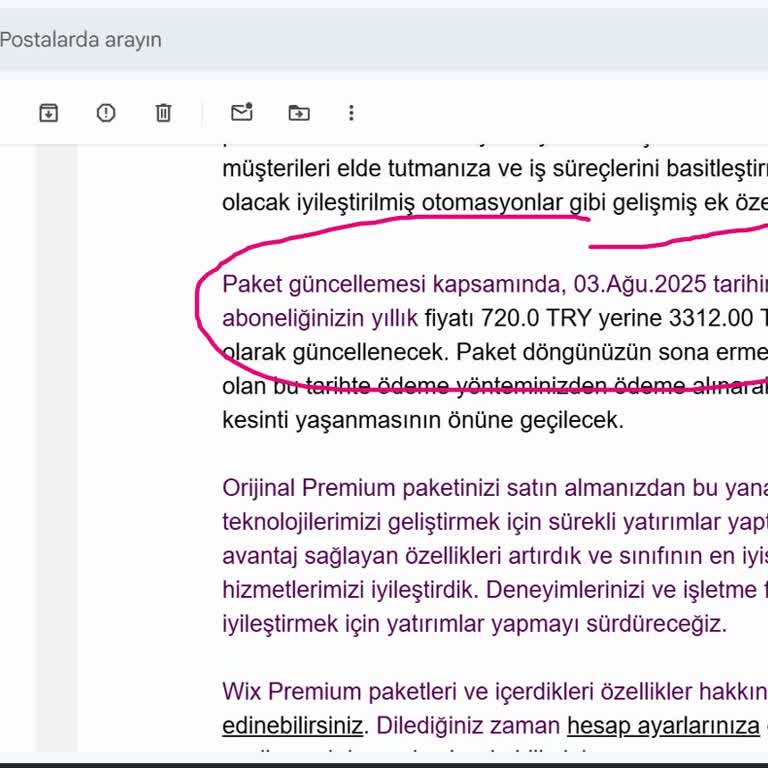Viewport: 768px width, 768px height.
Task: Click the text 'Orijinal Premium paketinizi satın almanızdan'
Action: pos(454,488)
